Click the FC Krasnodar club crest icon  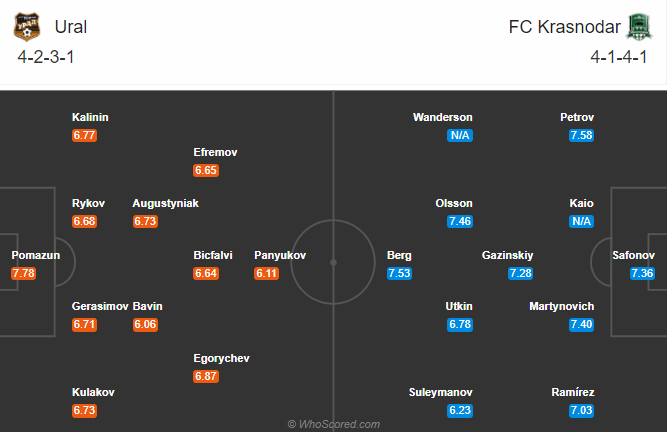(x=639, y=27)
